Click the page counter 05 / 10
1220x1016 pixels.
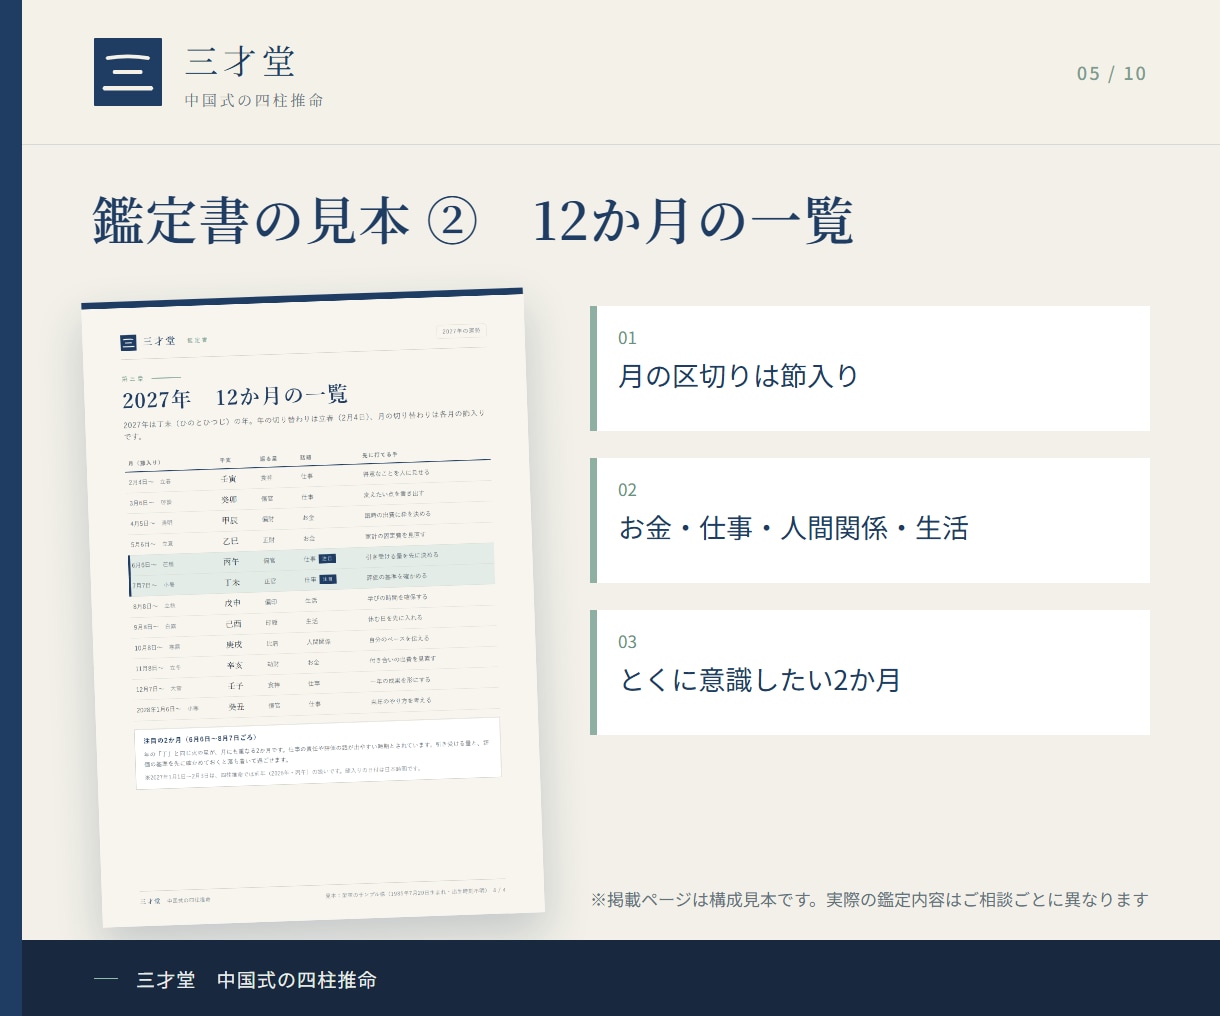tap(1112, 73)
